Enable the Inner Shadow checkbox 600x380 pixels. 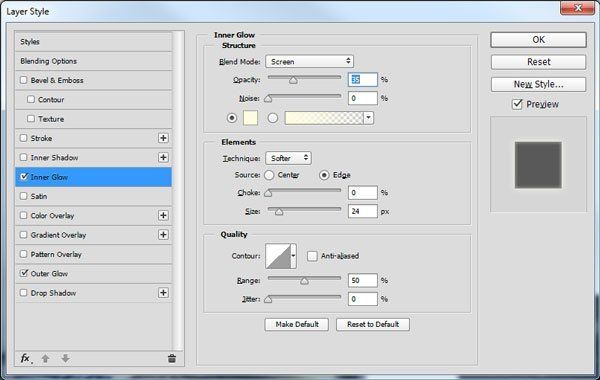[x=24, y=157]
